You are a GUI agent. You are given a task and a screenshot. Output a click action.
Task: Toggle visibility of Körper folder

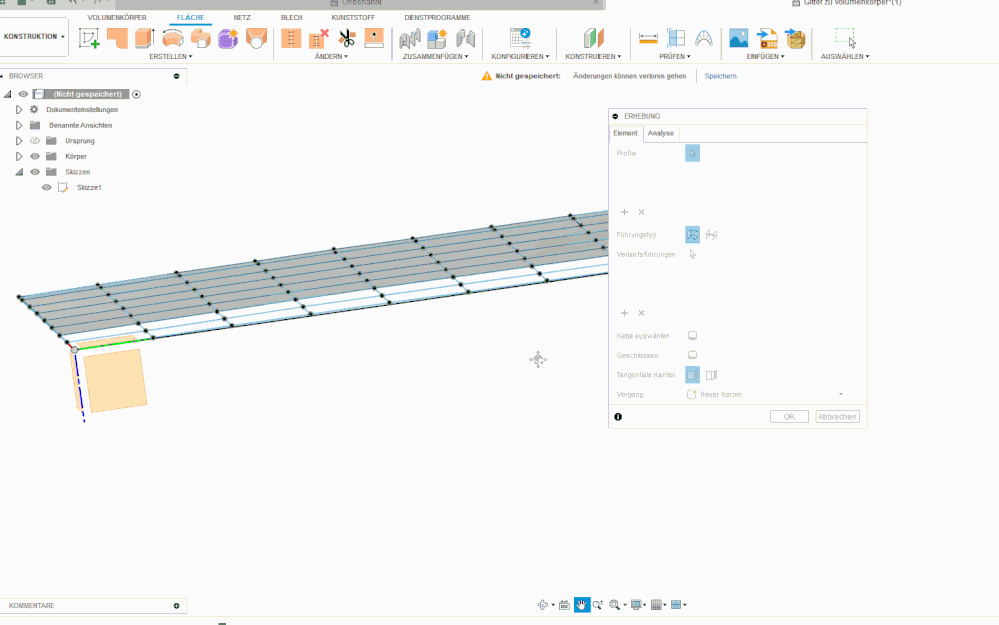tap(35, 156)
